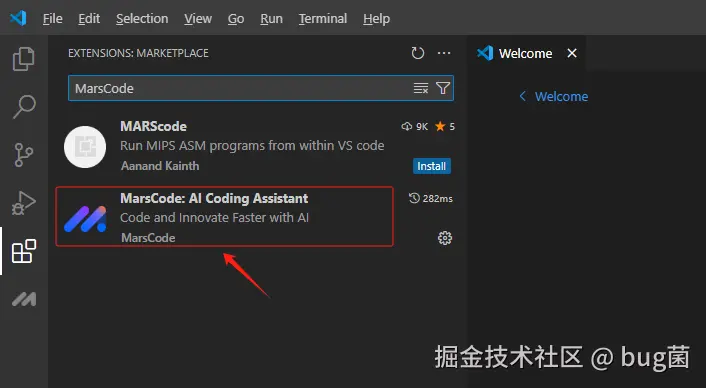This screenshot has width=706, height=388.
Task: Click the Aanand Kainth publisher name
Action: (160, 166)
